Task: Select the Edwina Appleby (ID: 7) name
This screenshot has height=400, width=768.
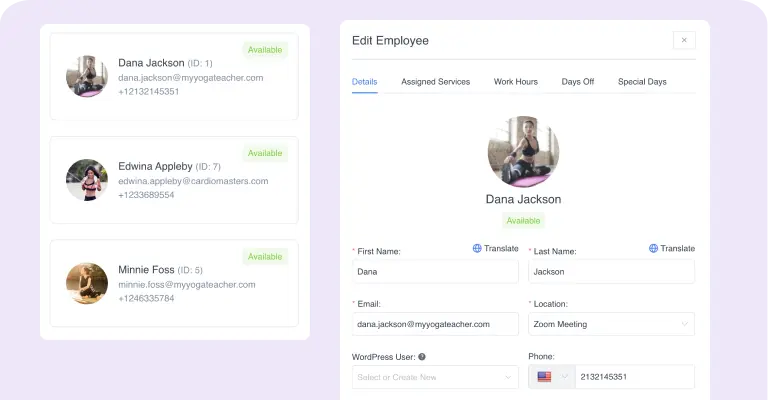Action: pyautogui.click(x=169, y=166)
